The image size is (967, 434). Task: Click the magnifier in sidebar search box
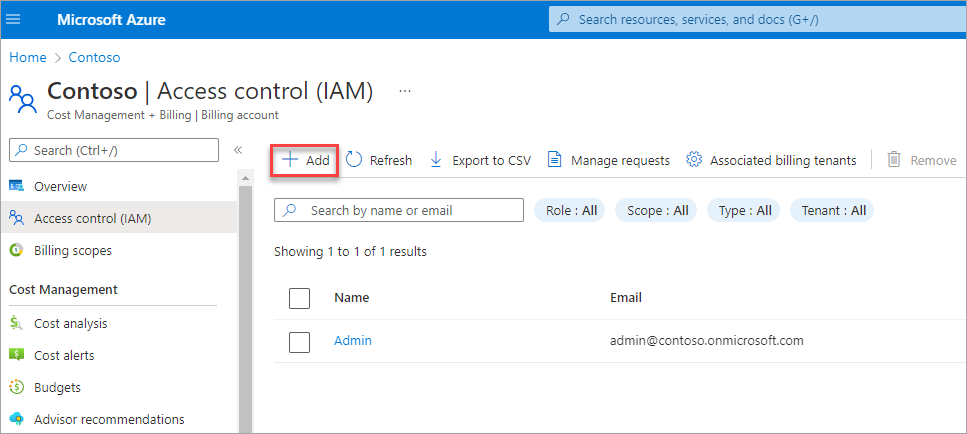point(22,150)
